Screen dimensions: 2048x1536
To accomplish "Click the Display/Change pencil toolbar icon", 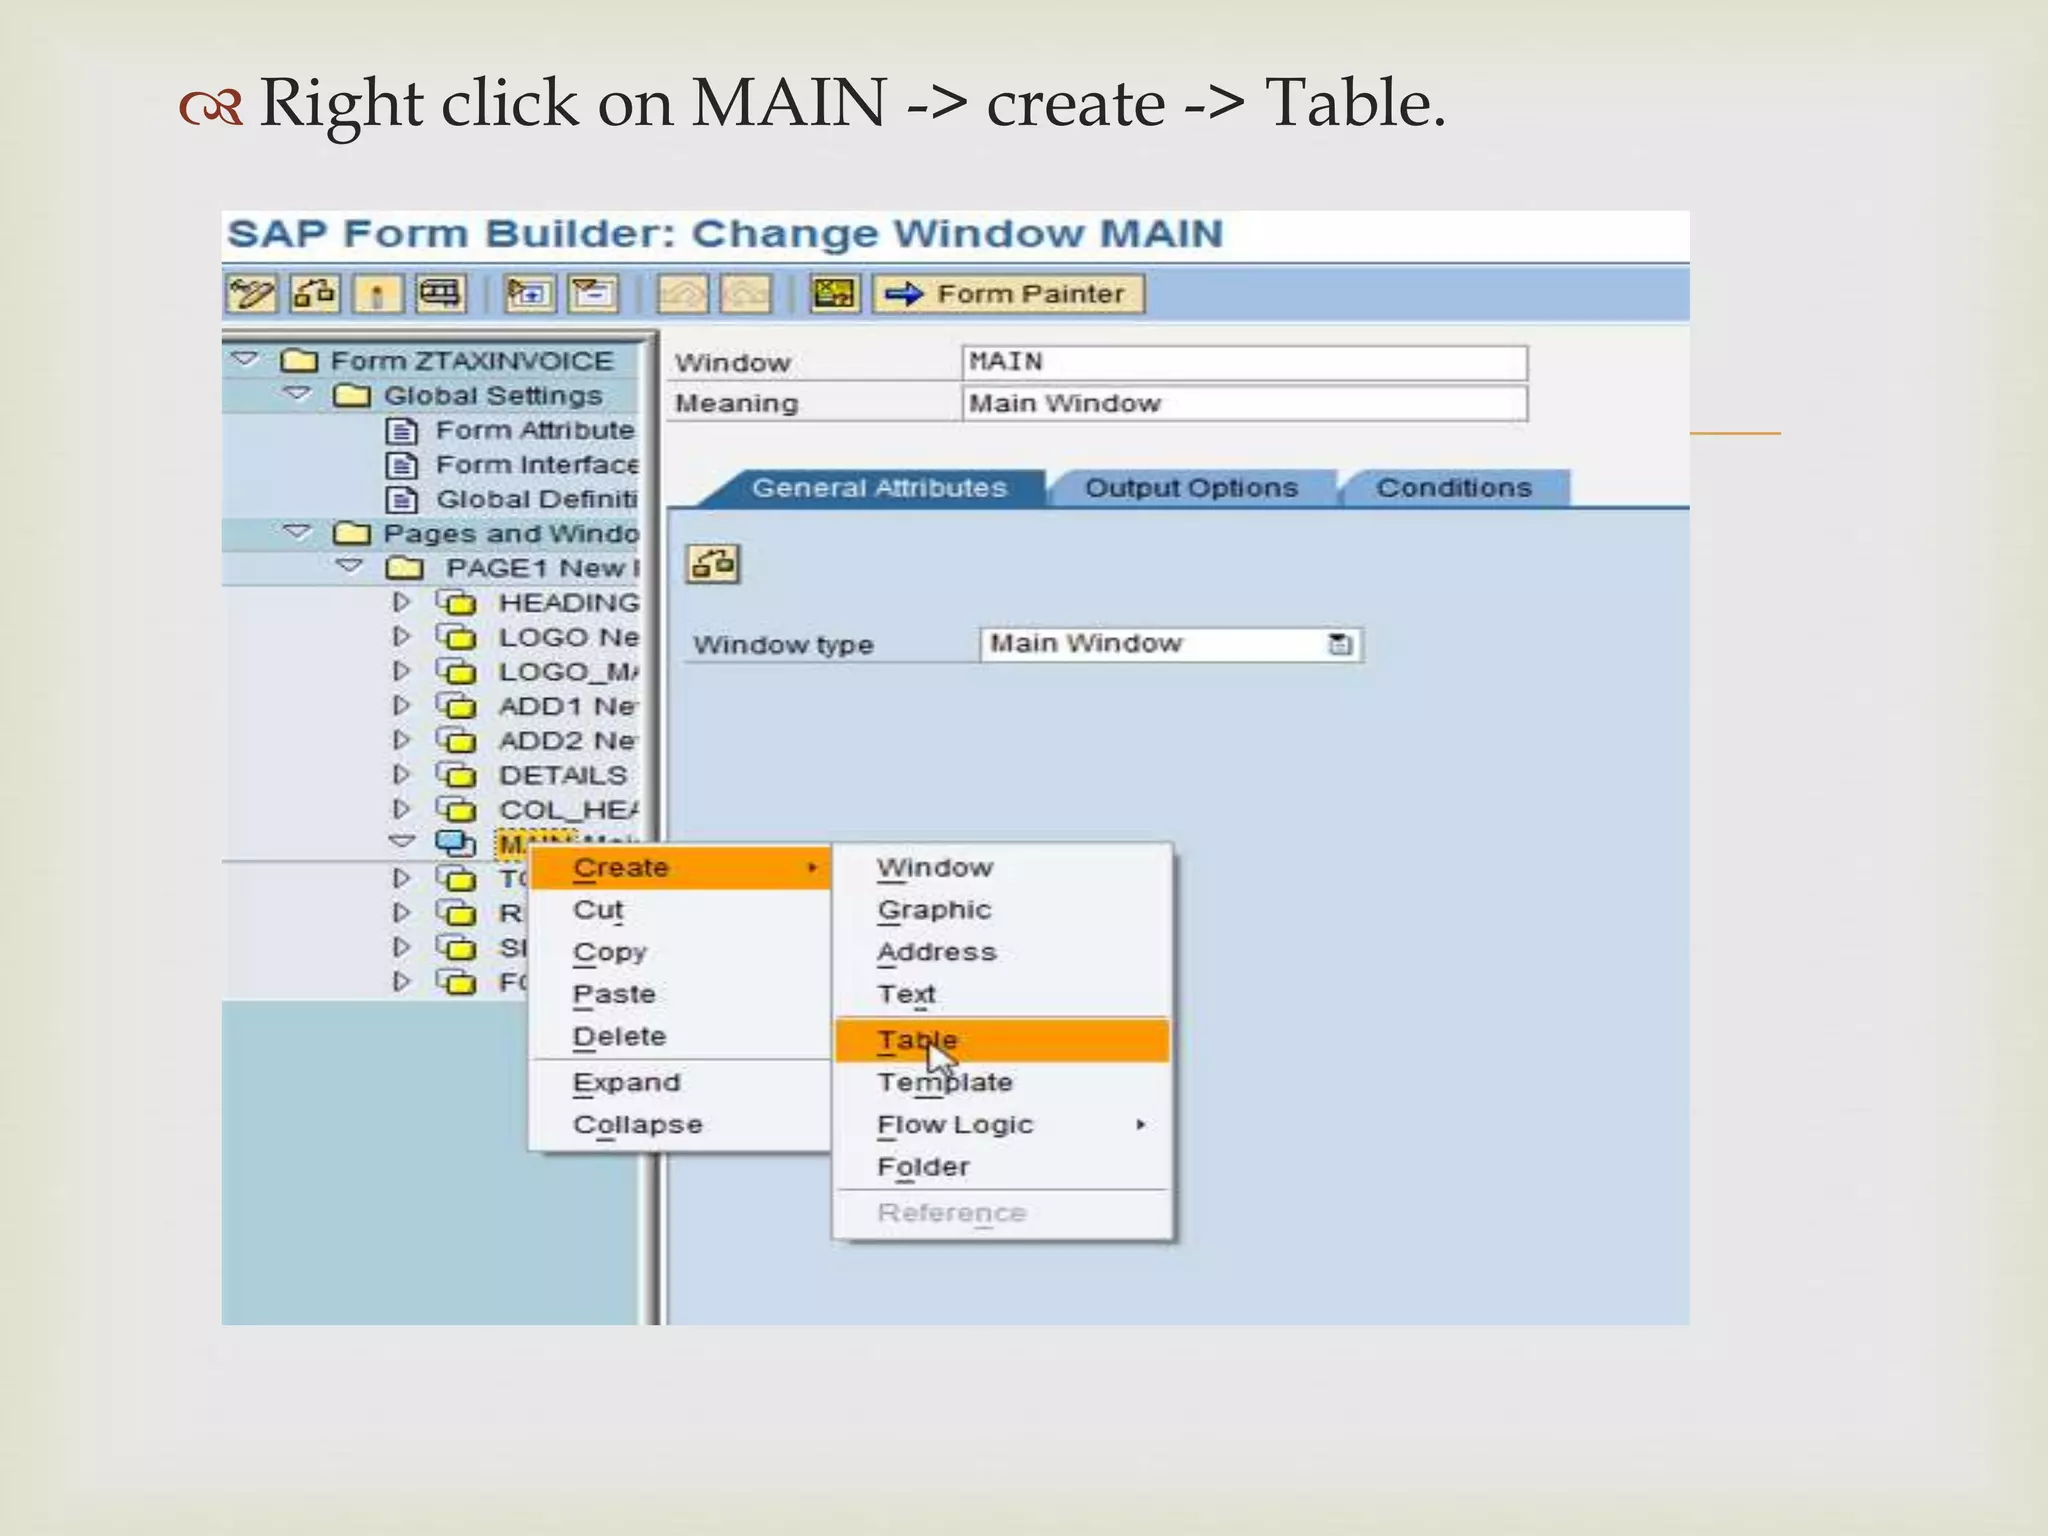I will coord(250,294).
